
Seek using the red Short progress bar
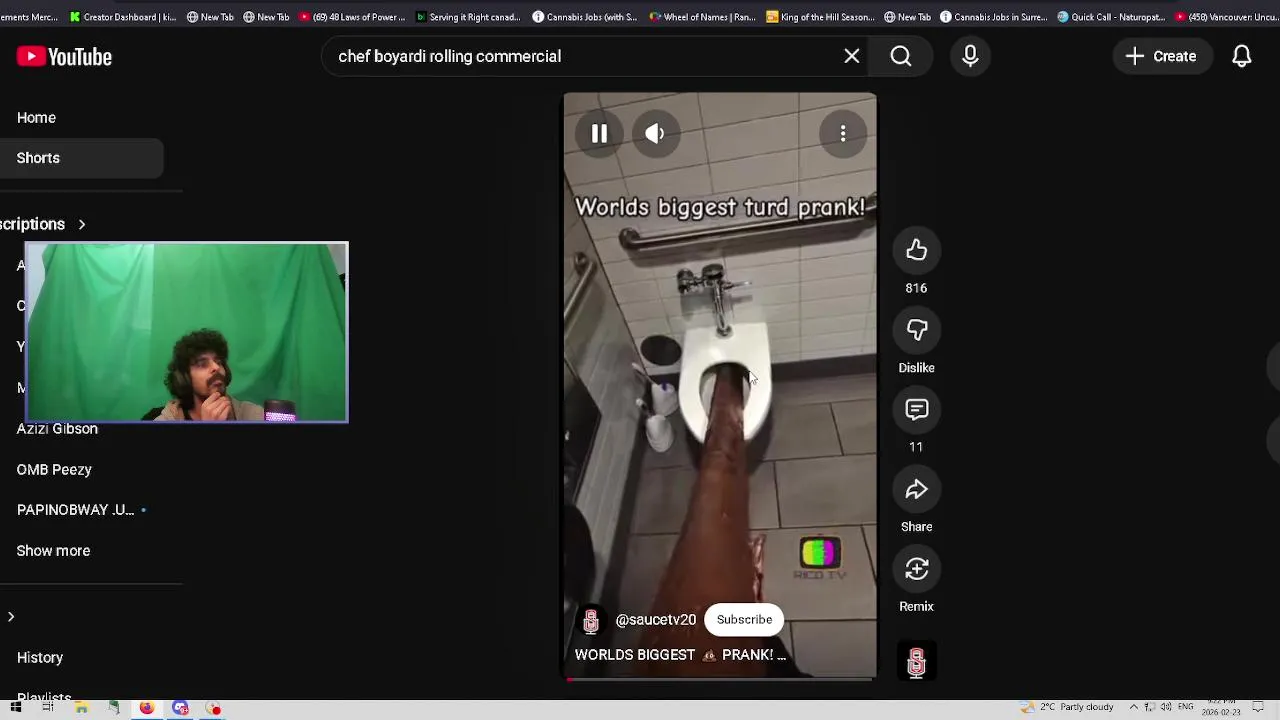click(720, 679)
